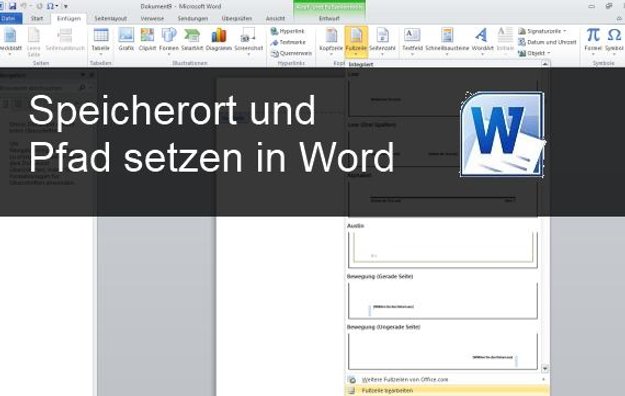Viewport: 625px width, 396px height.
Task: Open the Kopfzeile header gallery
Action: tap(331, 42)
